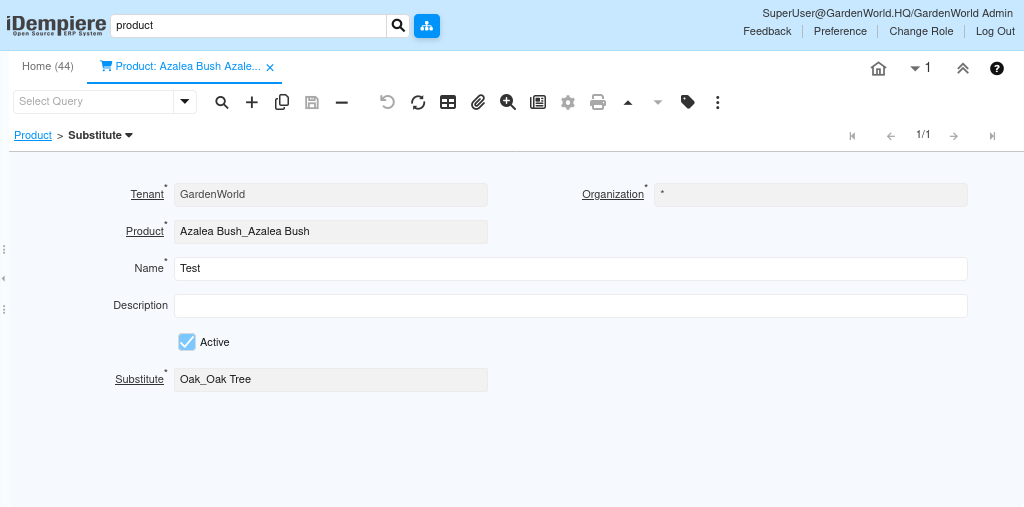Click the Zoom Across icon
1024x507 pixels.
(x=508, y=102)
